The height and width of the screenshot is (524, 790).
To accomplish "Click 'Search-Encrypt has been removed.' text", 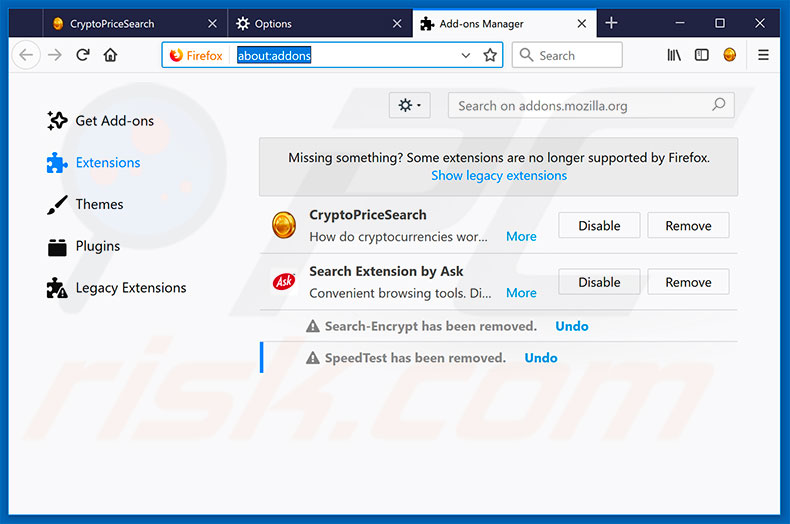I will (431, 326).
